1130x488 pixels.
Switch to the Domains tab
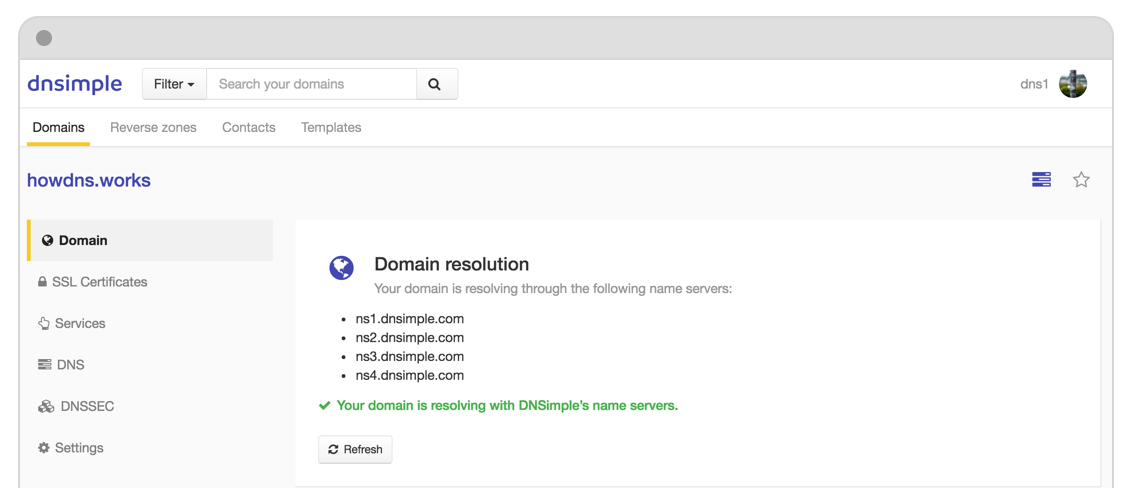58,128
